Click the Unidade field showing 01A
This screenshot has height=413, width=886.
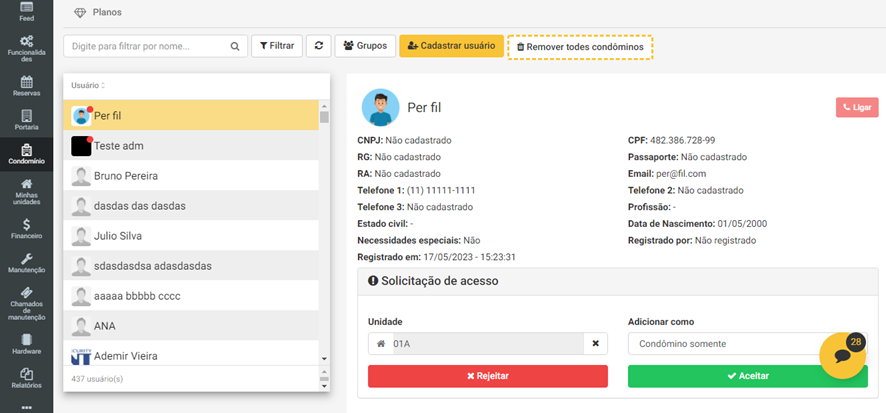[x=488, y=344]
